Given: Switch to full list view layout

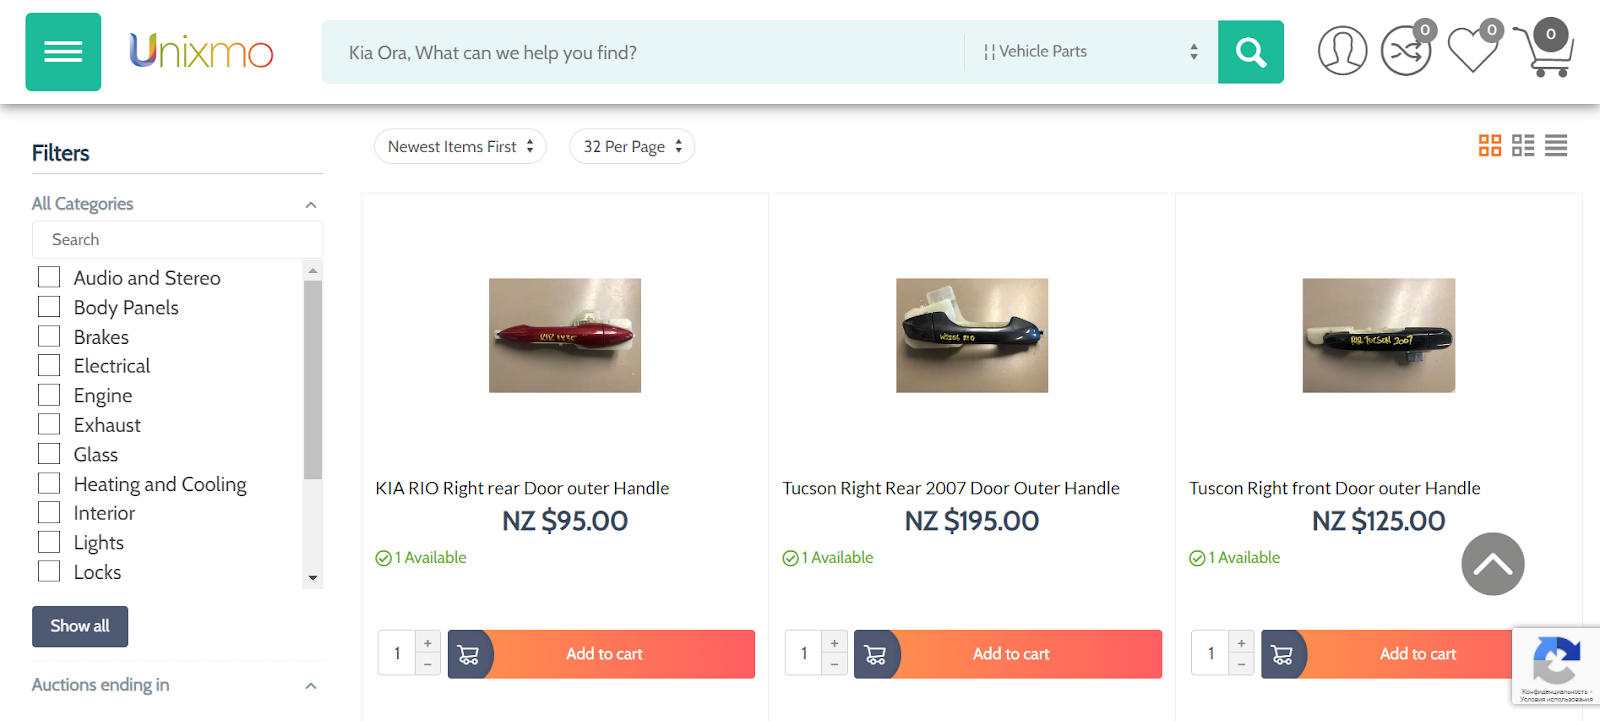Looking at the screenshot, I should click(x=1556, y=146).
